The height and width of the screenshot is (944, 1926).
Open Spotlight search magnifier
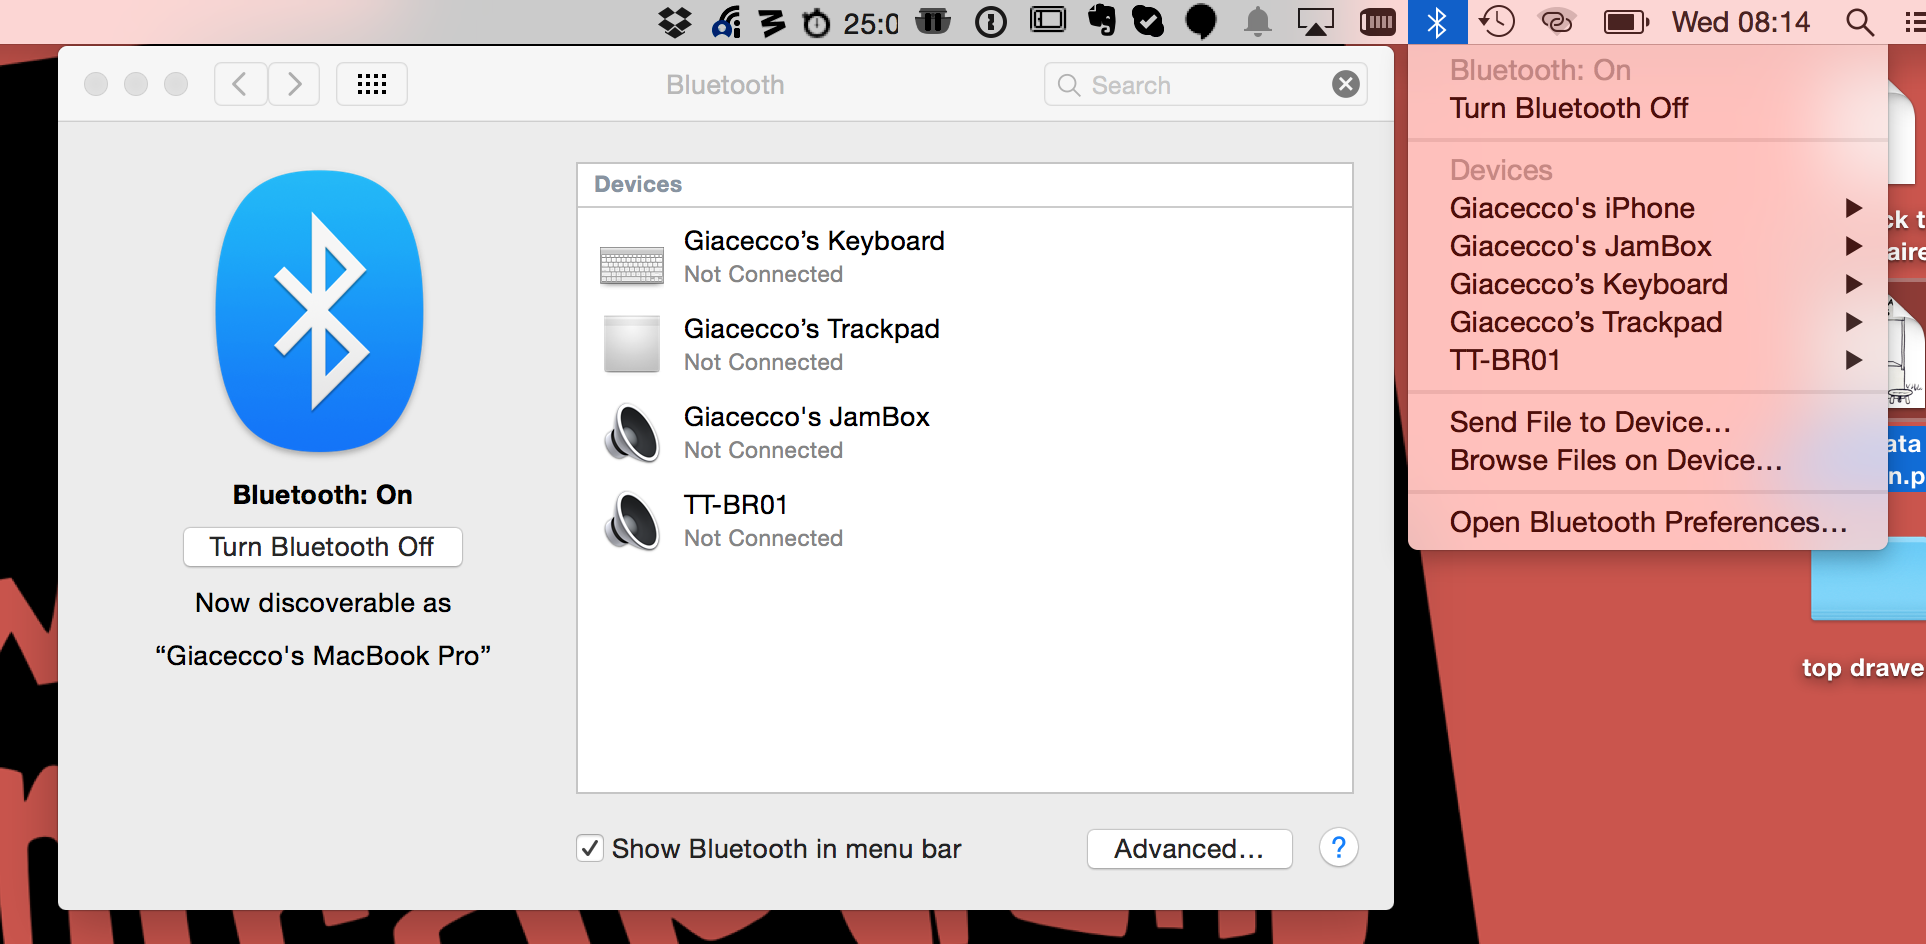(1859, 22)
